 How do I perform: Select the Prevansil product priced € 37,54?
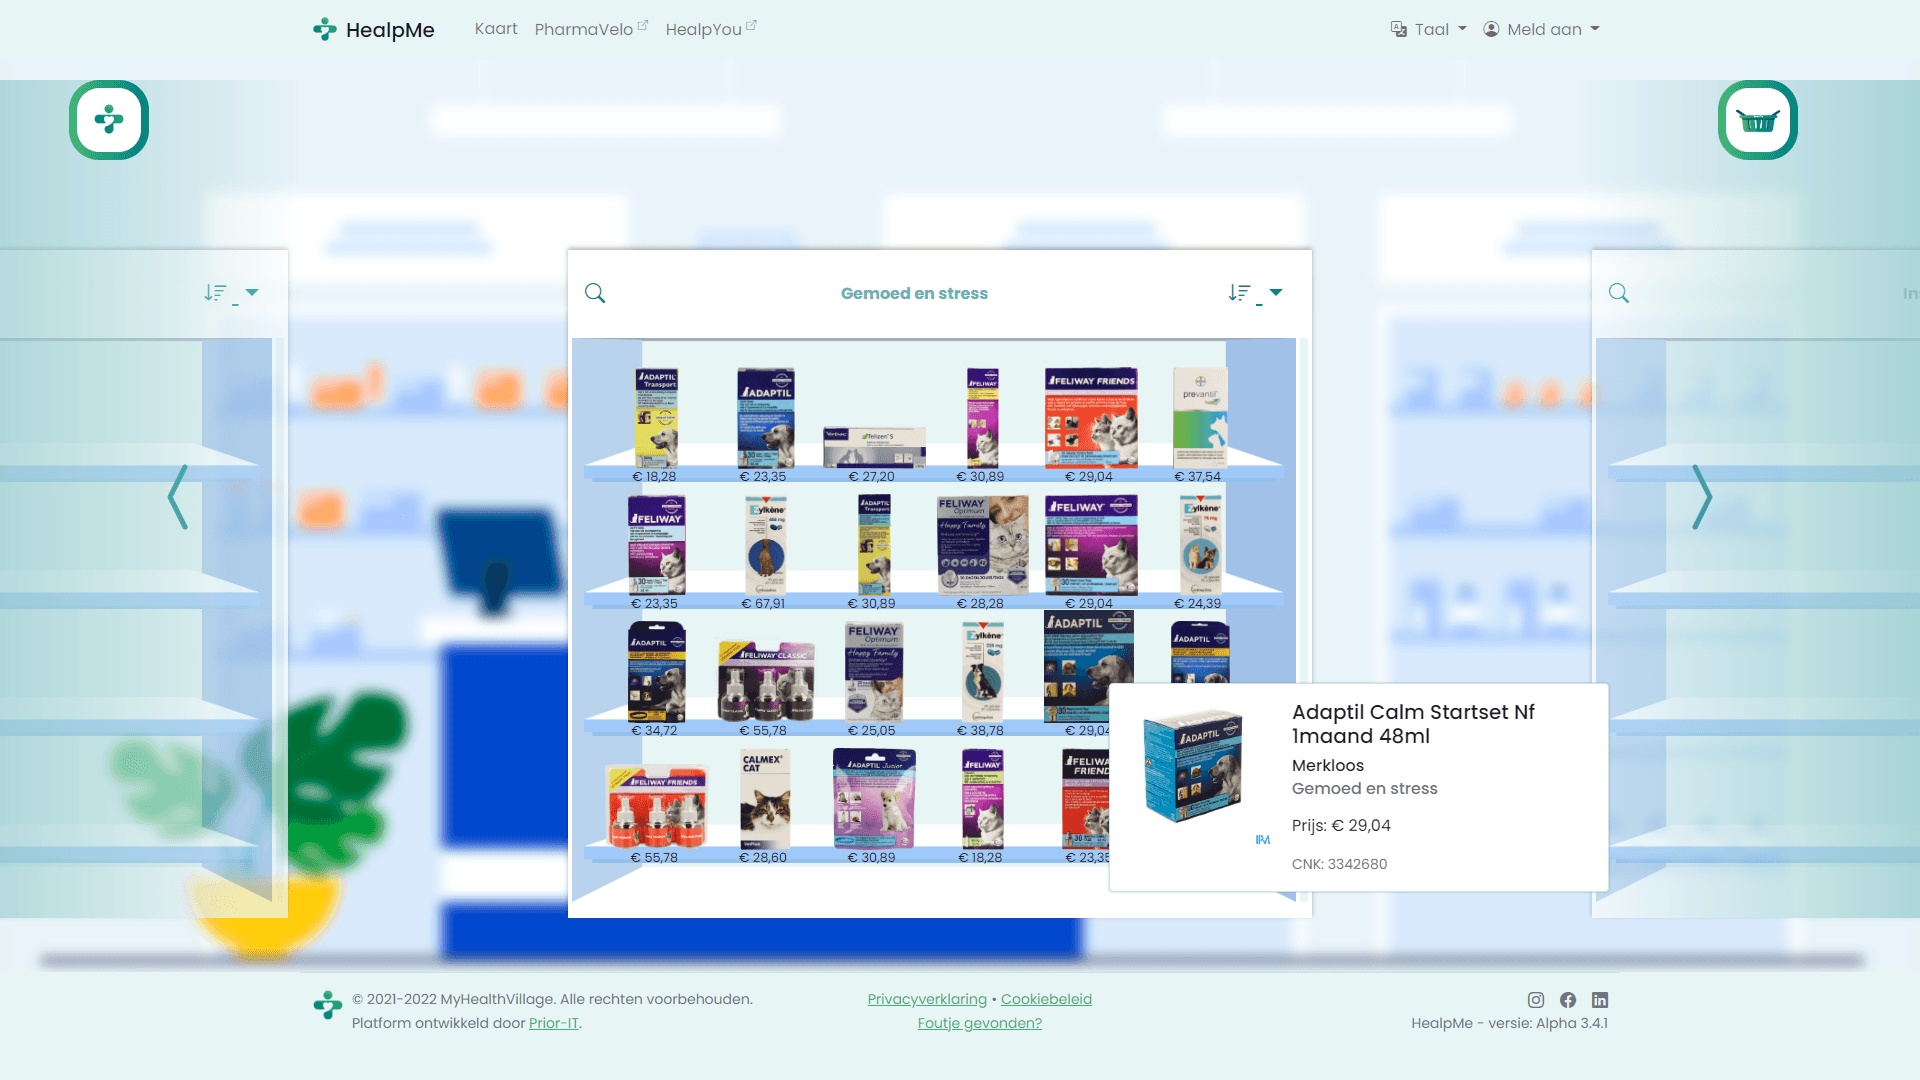coord(1200,418)
